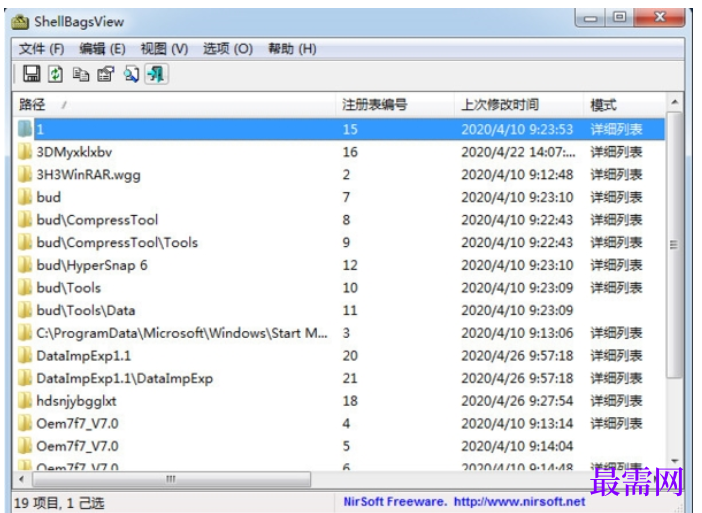
Task: Click the 详细列表 mode cell for hdsnjybgglxt
Action: point(616,400)
